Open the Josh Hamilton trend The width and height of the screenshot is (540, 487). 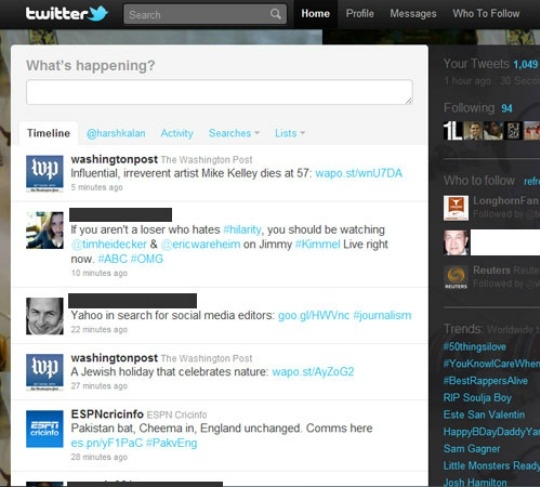475,482
